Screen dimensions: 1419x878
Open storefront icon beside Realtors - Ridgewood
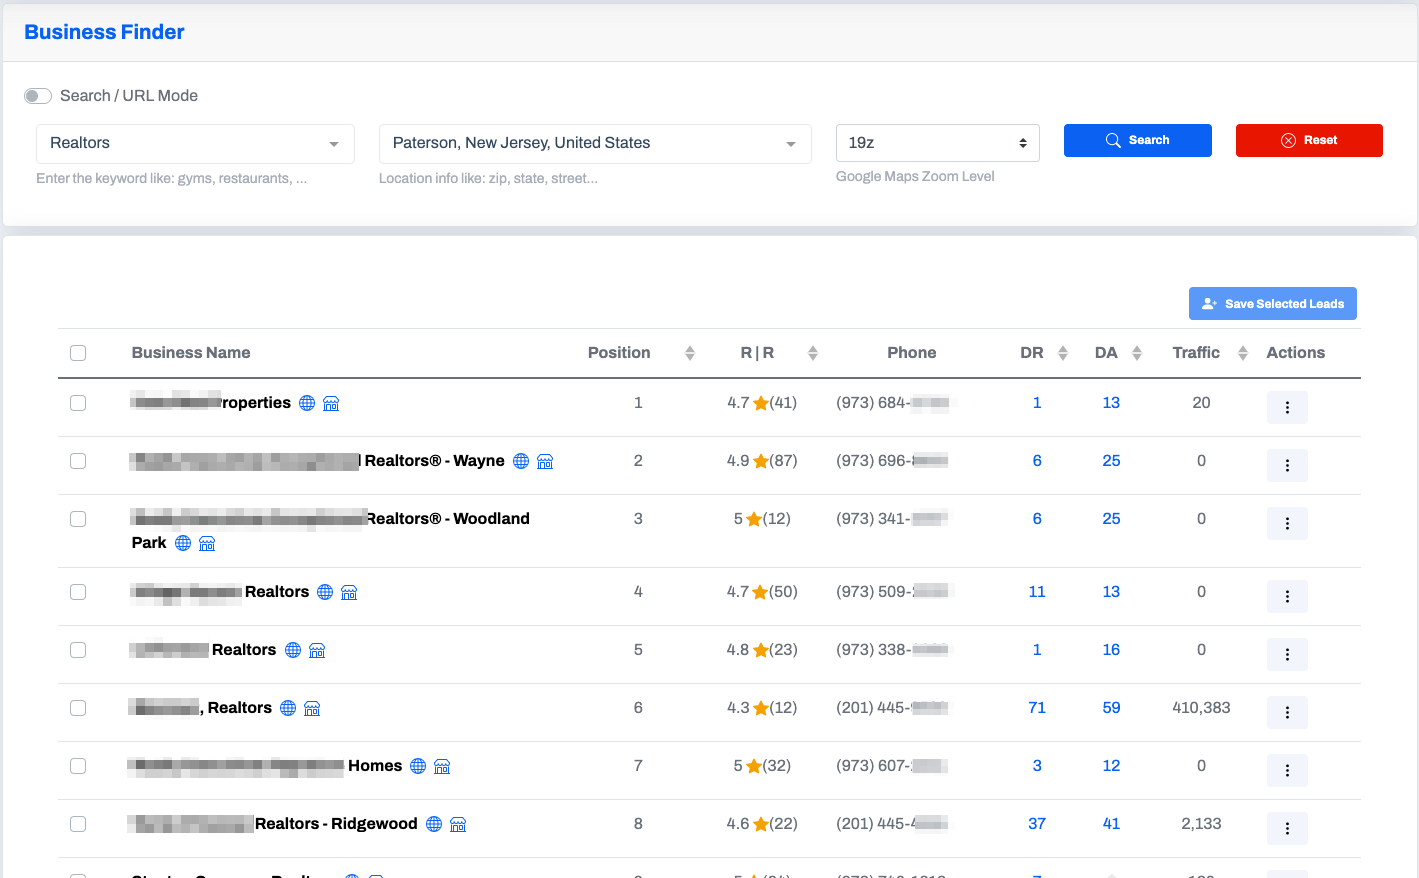click(x=458, y=824)
